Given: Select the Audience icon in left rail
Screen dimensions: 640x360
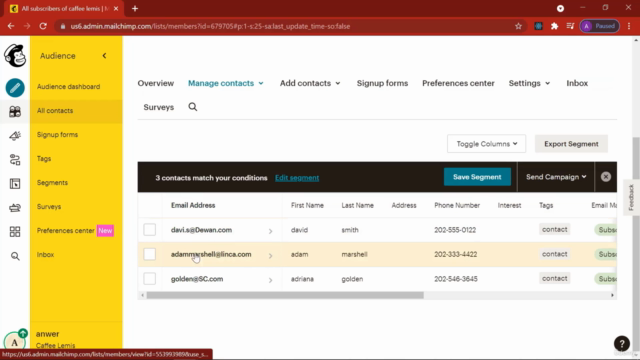Looking at the screenshot, I should (x=15, y=111).
